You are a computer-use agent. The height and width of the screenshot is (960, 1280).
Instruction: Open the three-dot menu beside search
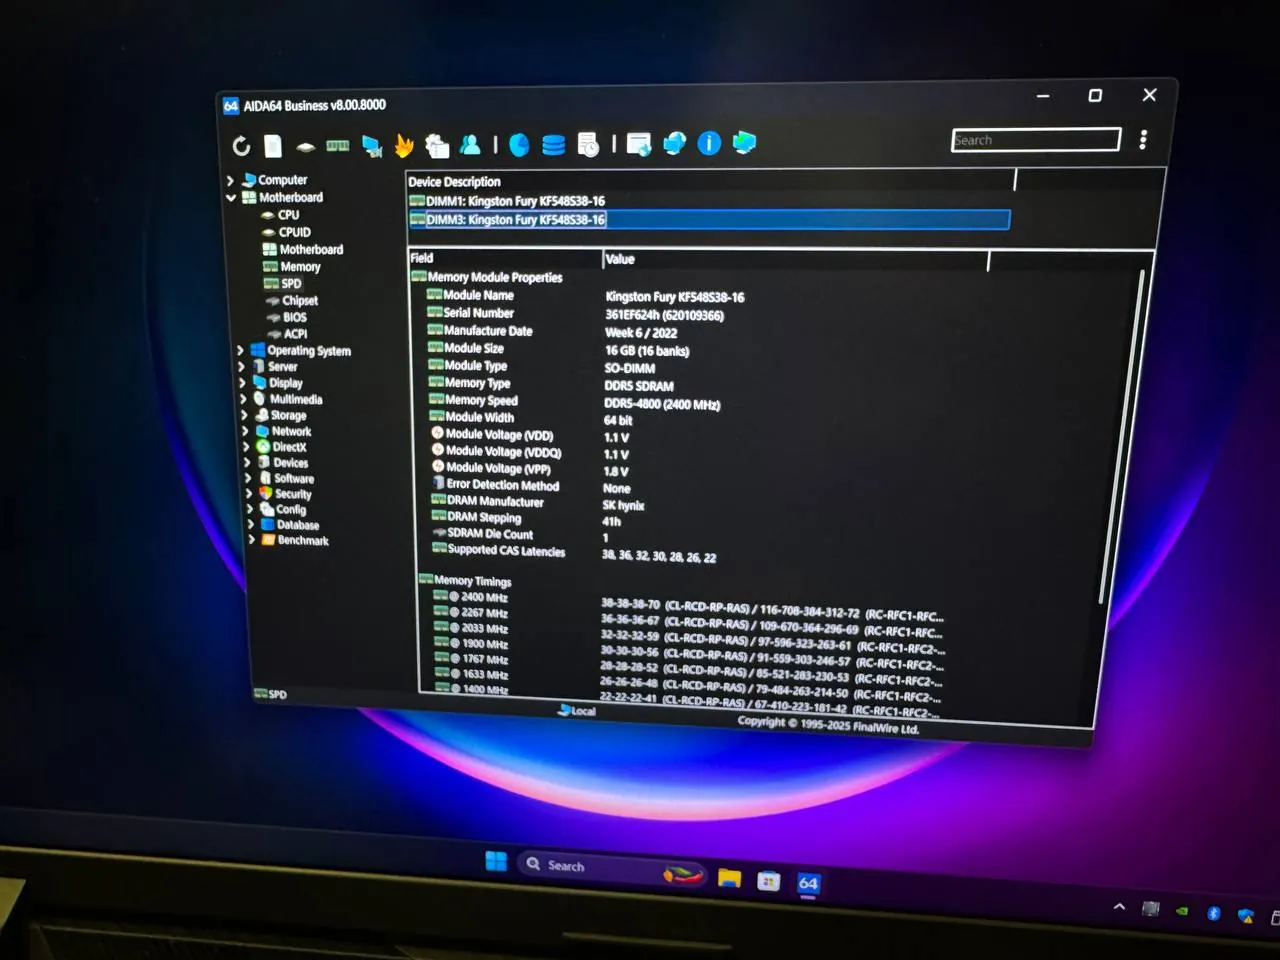[x=1143, y=140]
